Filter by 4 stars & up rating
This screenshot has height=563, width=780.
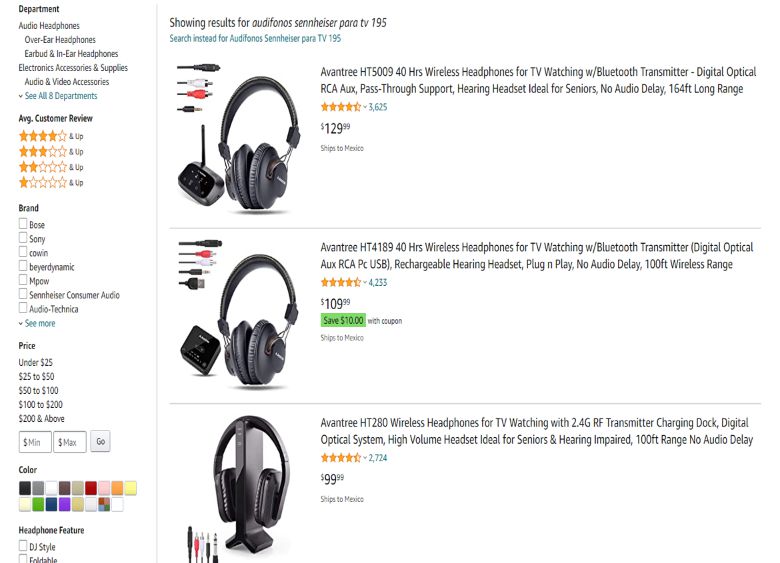[x=43, y=135]
